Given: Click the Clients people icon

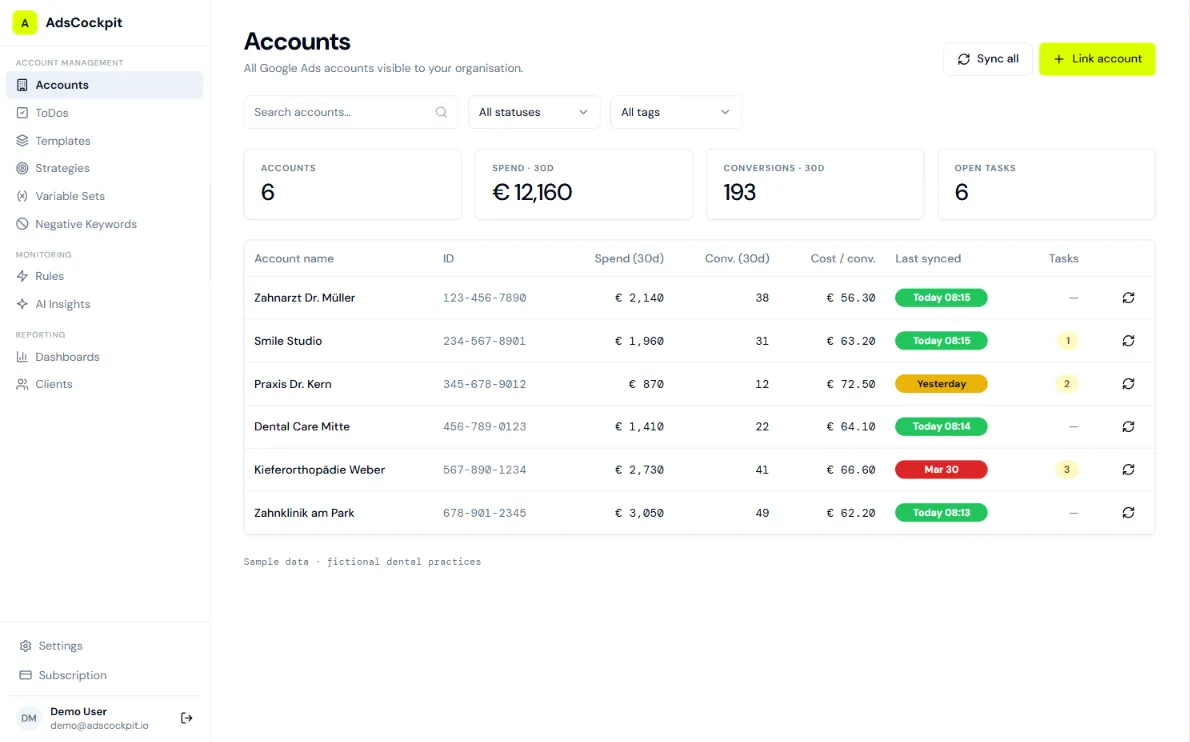Looking at the screenshot, I should 22,385.
